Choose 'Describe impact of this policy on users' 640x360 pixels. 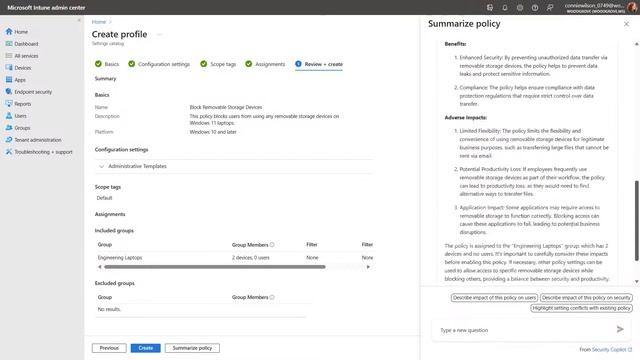click(494, 298)
